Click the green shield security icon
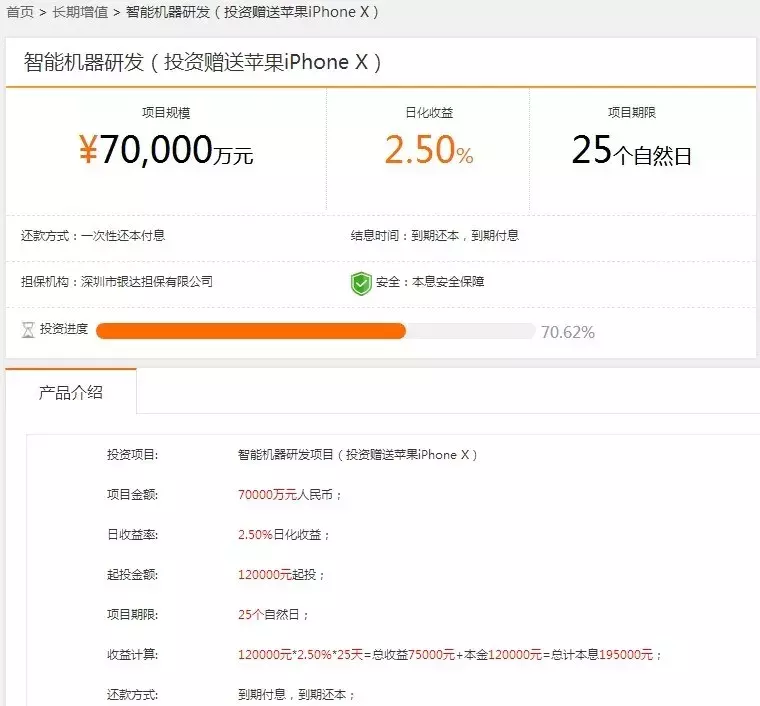 coord(361,283)
